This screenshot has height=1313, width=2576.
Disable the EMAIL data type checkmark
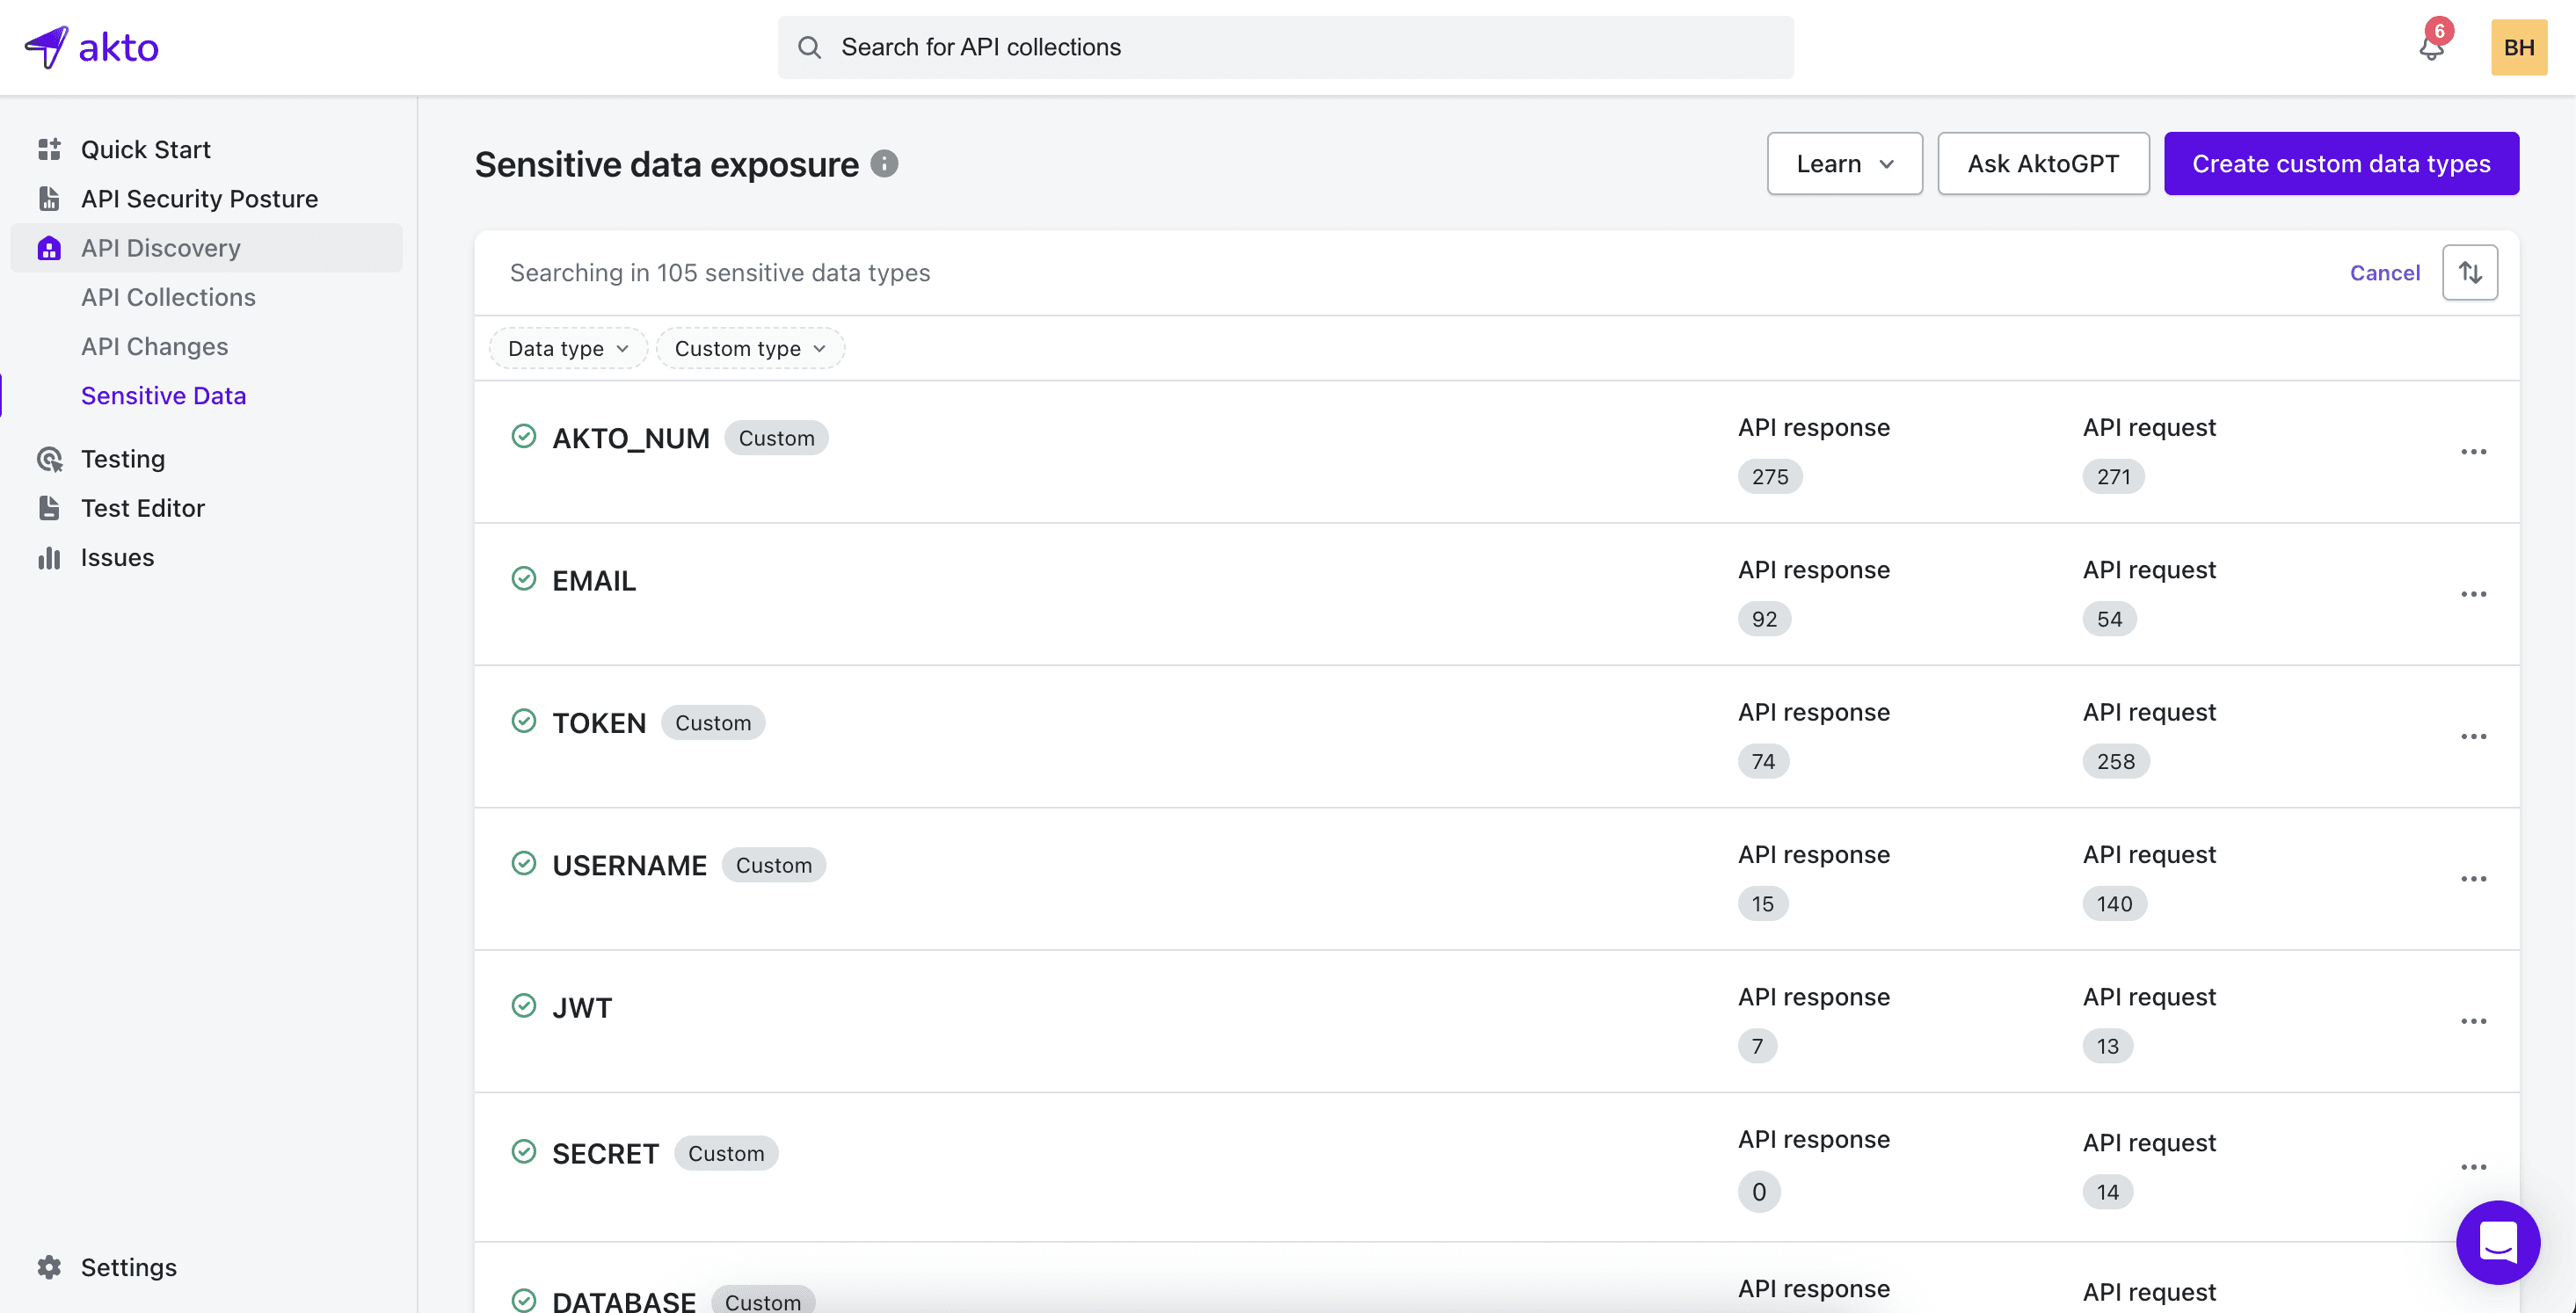tap(524, 578)
